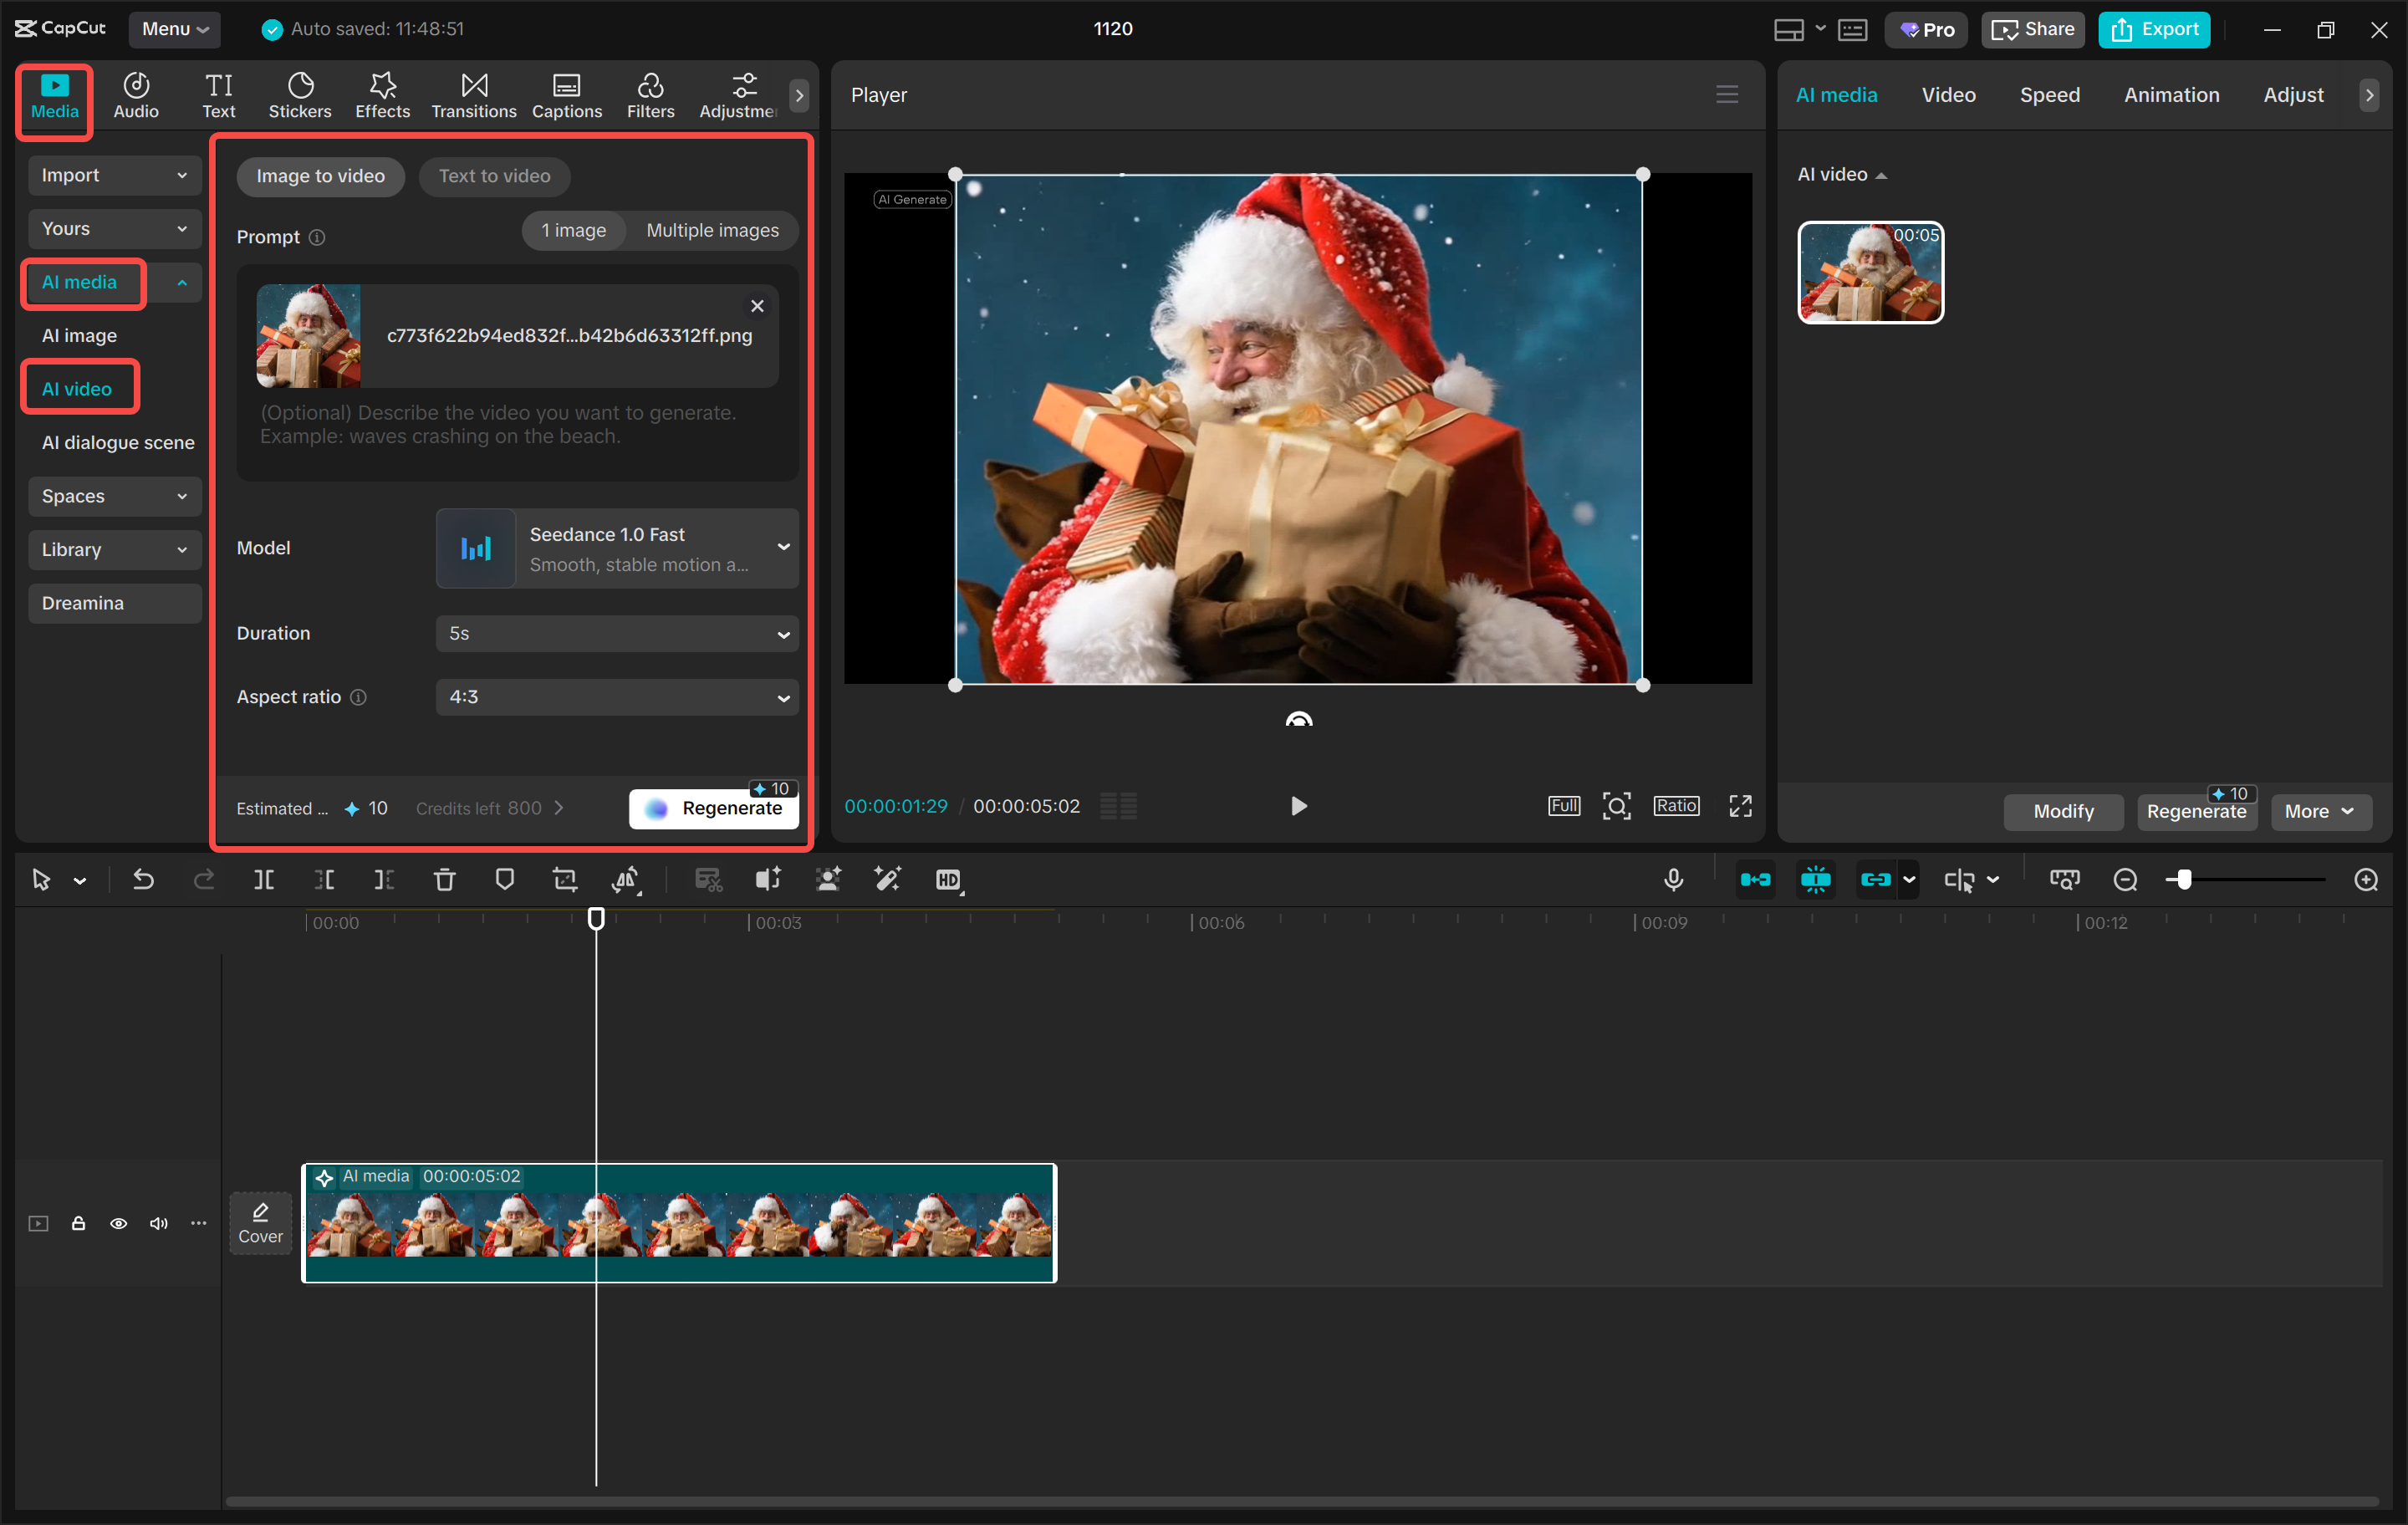Toggle linkage icon in timeline toolbar

tap(1876, 880)
